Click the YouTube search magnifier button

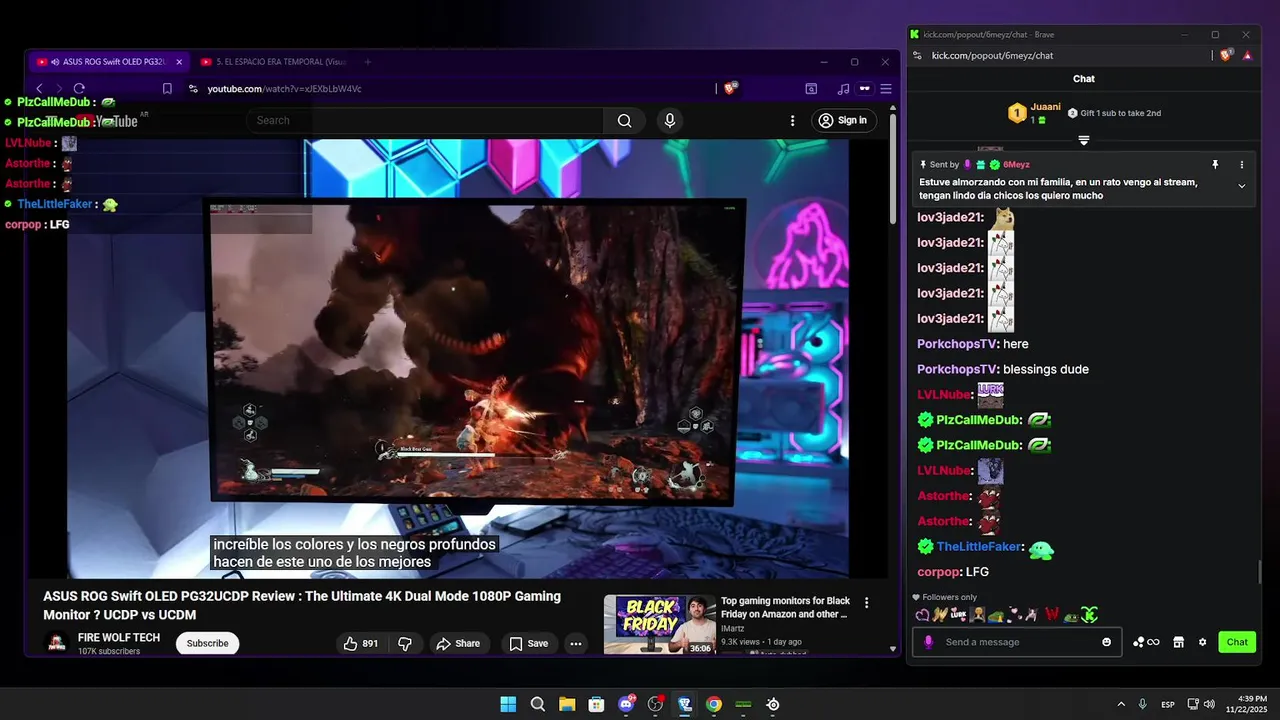624,120
